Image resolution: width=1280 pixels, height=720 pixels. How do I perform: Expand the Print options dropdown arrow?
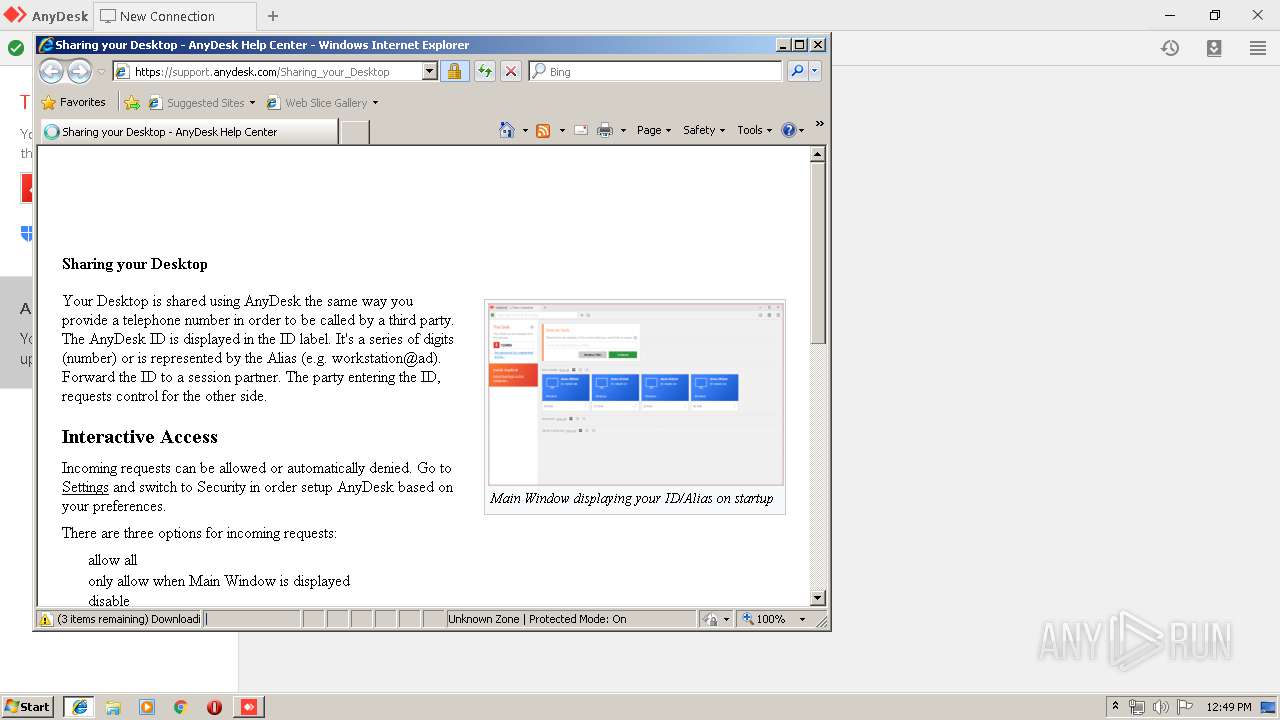click(623, 130)
